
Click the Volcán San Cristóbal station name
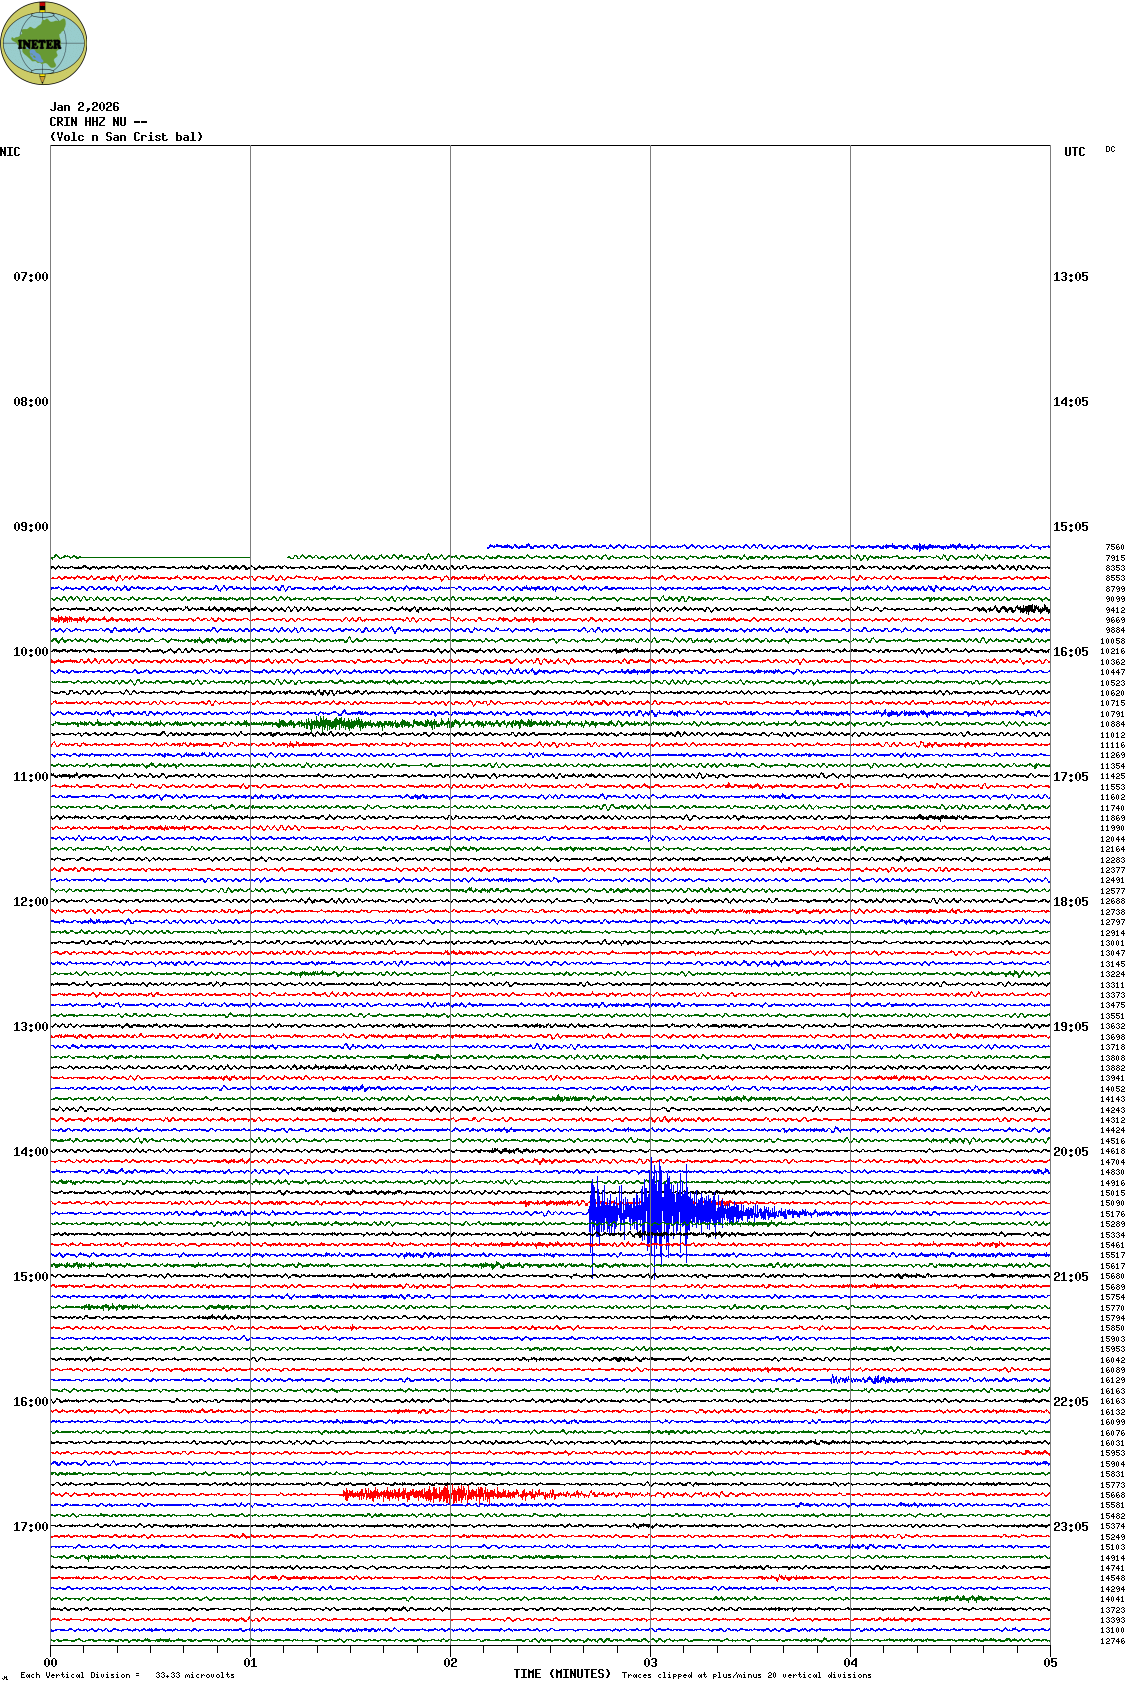coord(126,137)
